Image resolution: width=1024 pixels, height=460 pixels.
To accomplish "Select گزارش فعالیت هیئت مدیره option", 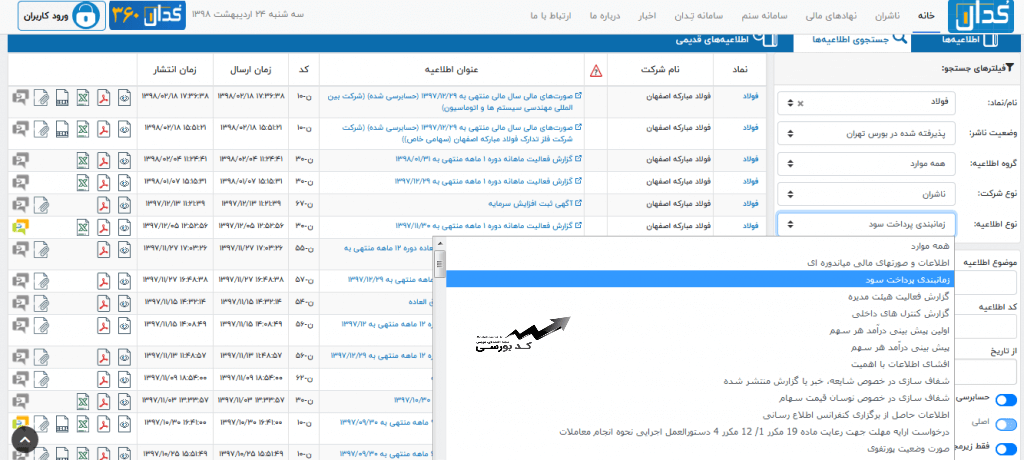I will (x=700, y=296).
